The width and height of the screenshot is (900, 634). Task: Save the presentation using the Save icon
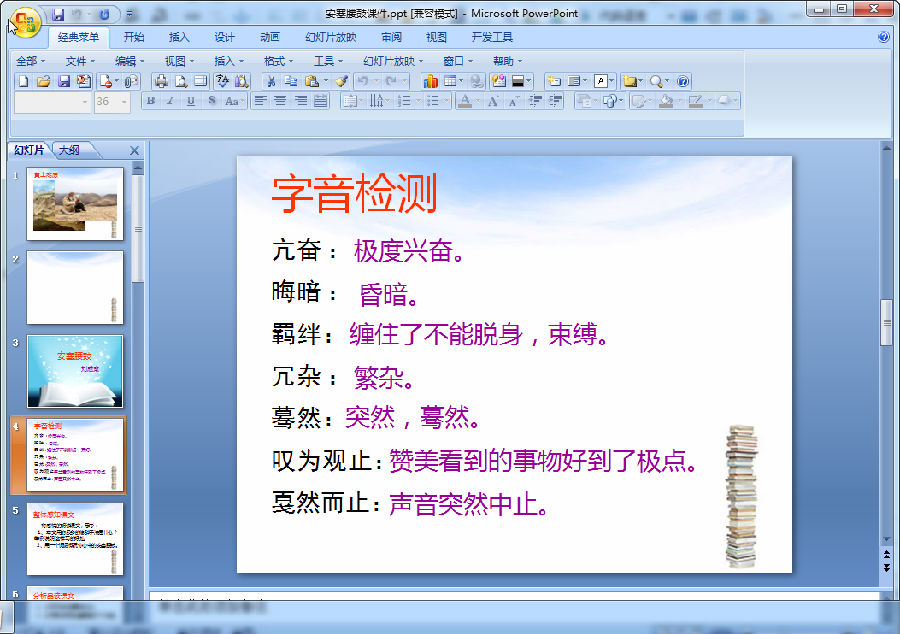tap(62, 83)
